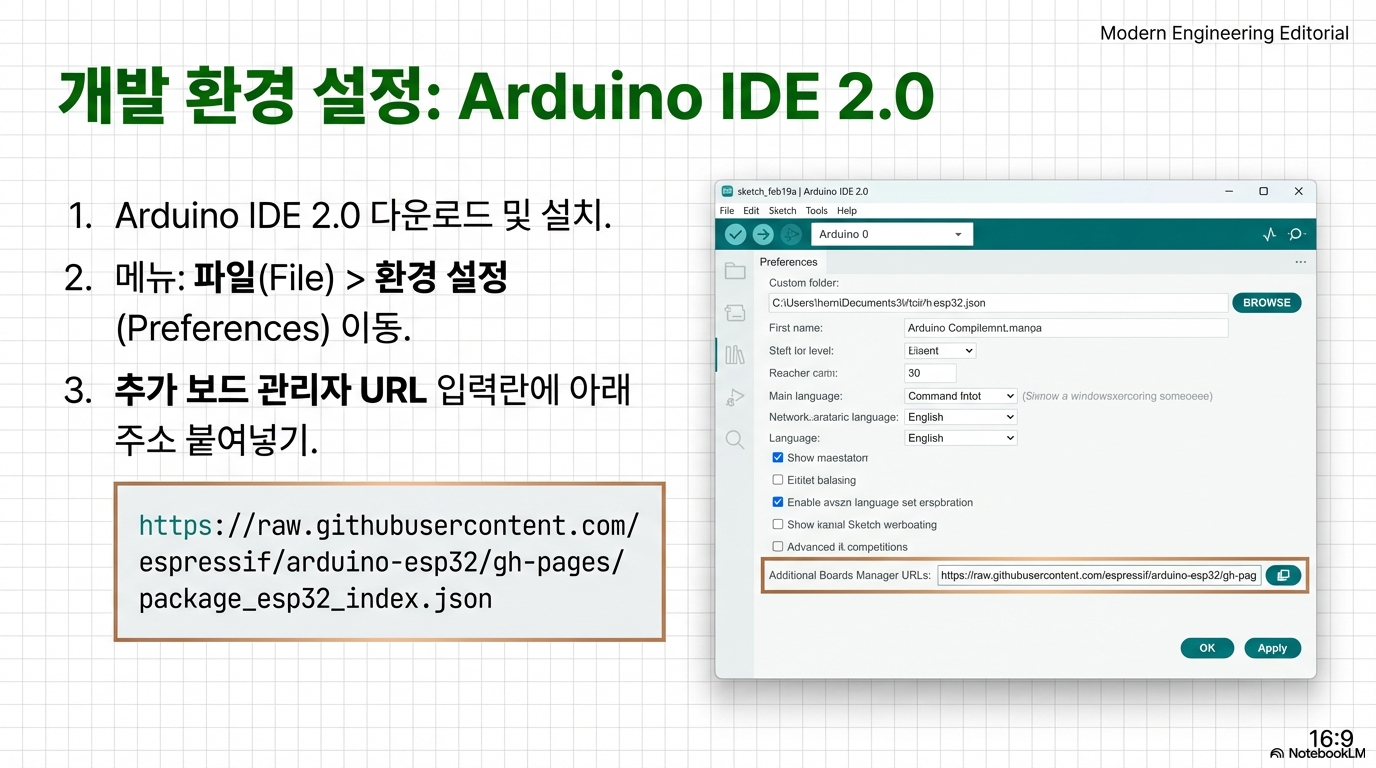
Task: Click the Reacher cambi field showing 30
Action: [x=930, y=373]
